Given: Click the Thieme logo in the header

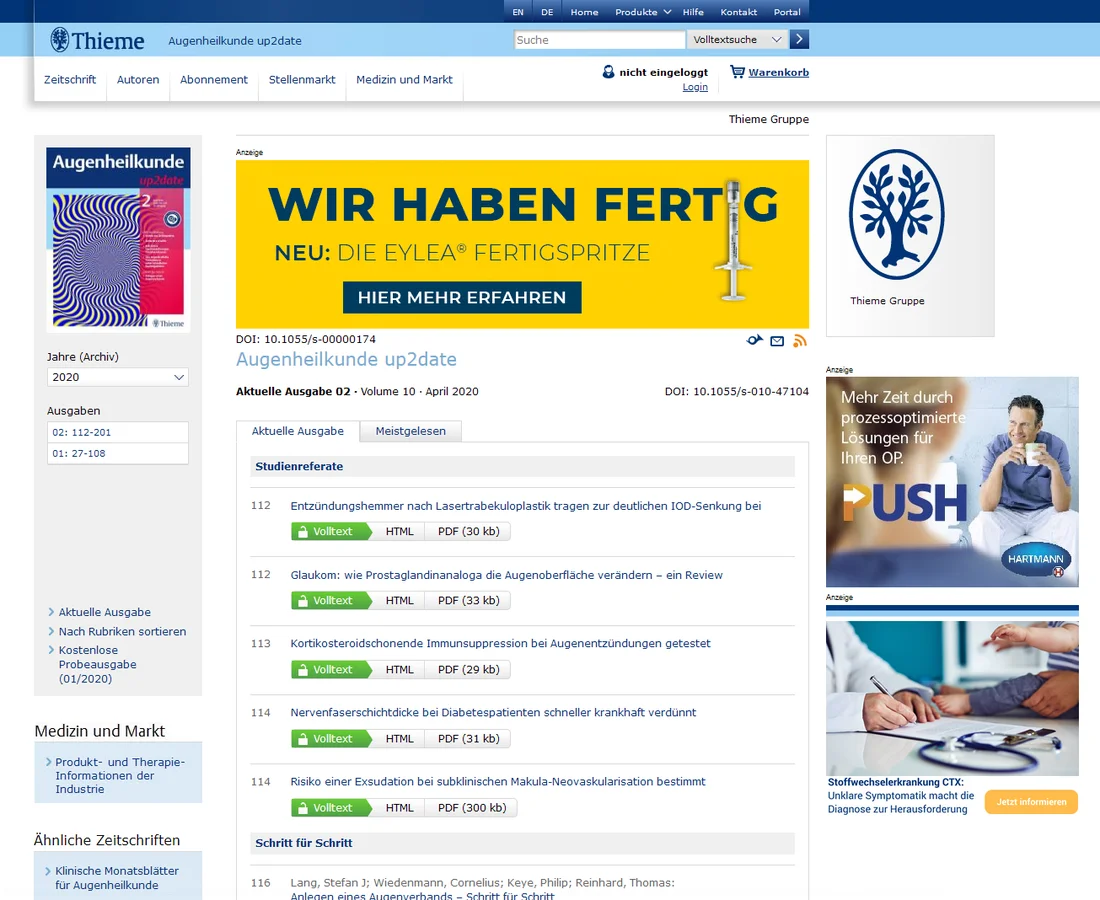Looking at the screenshot, I should click(x=96, y=40).
